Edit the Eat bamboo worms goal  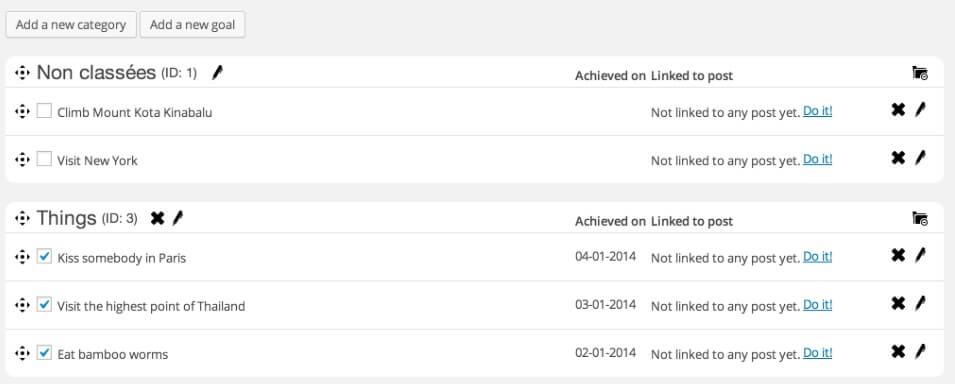coord(920,351)
